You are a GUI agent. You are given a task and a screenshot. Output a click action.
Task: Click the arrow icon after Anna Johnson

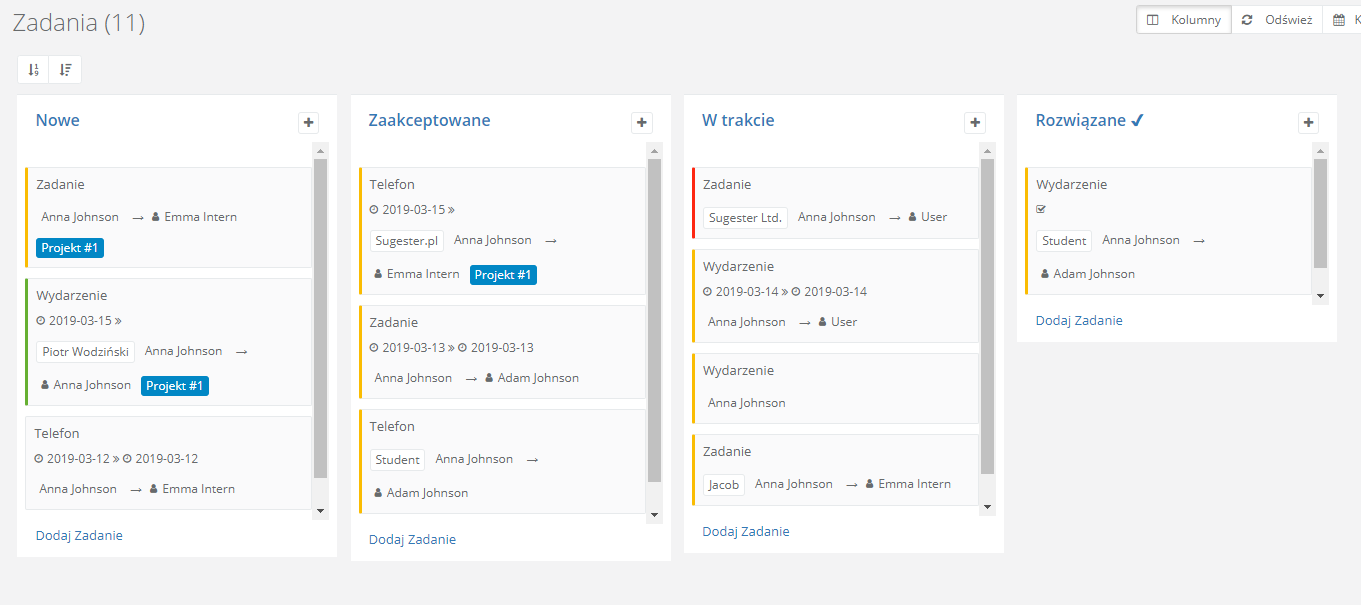tap(136, 216)
